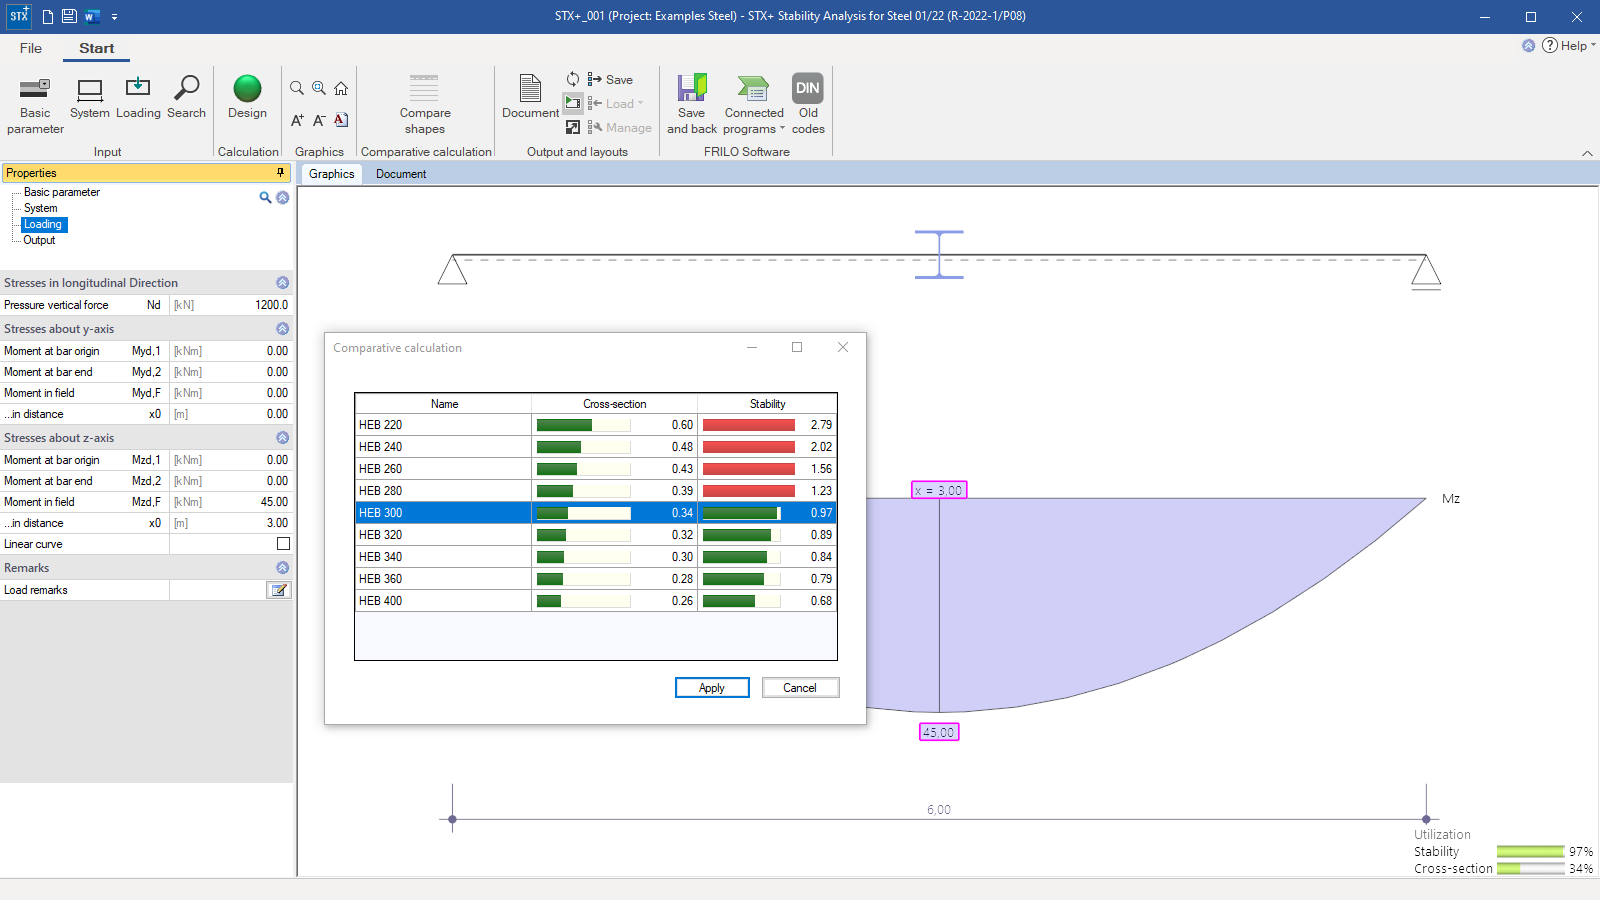Select System in the properties tree
The image size is (1600, 900).
tap(41, 208)
